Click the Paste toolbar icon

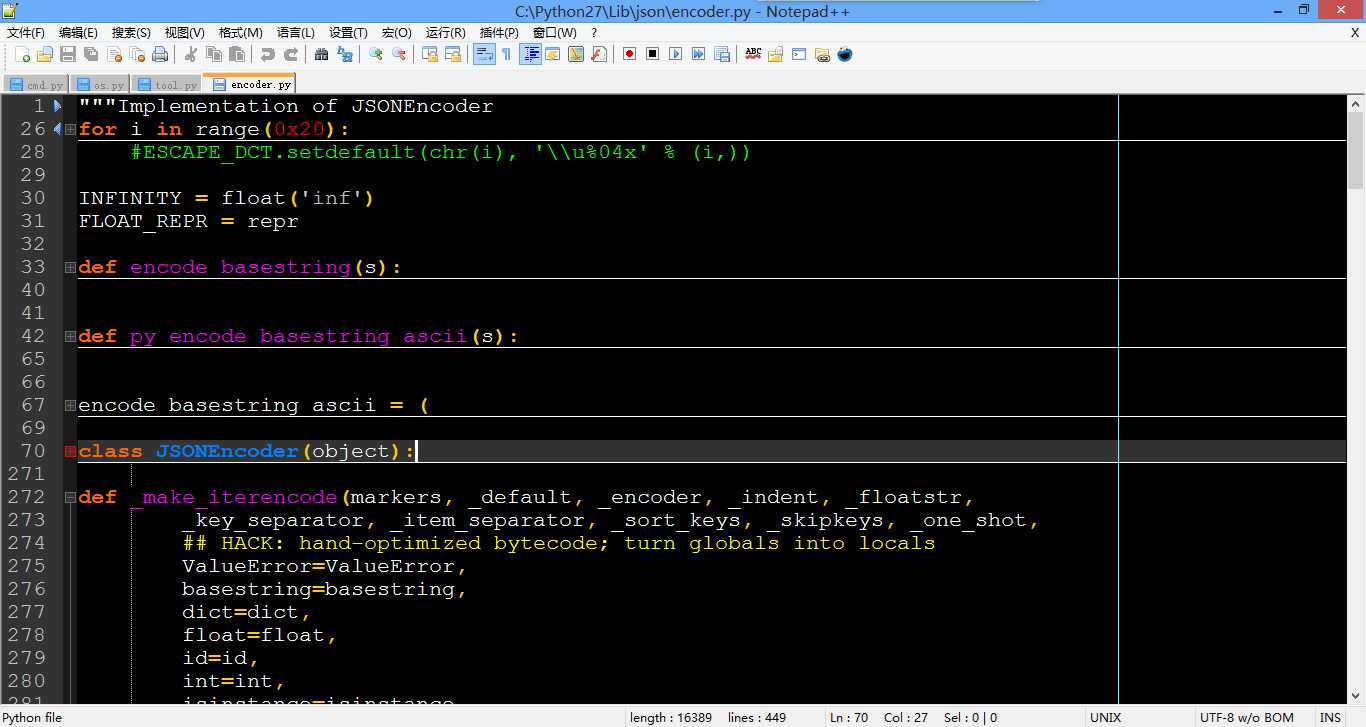tap(236, 54)
